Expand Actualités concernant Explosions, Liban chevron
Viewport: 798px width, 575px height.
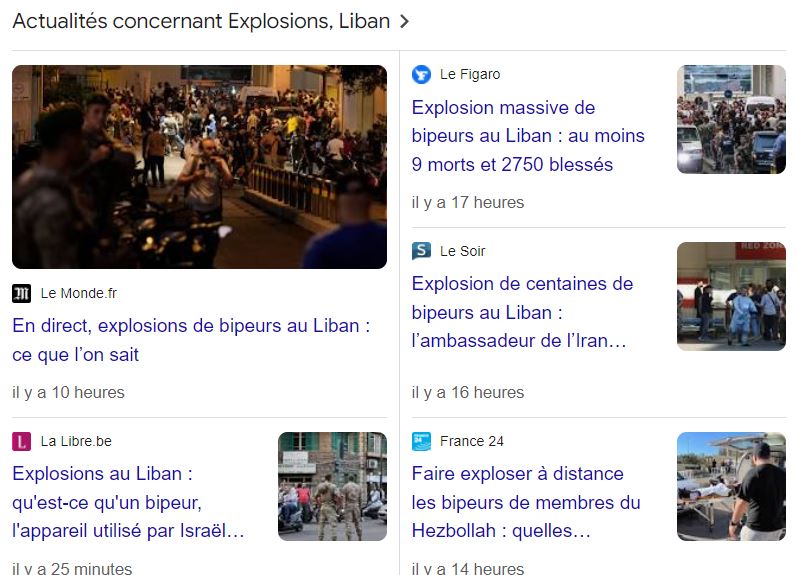404,22
